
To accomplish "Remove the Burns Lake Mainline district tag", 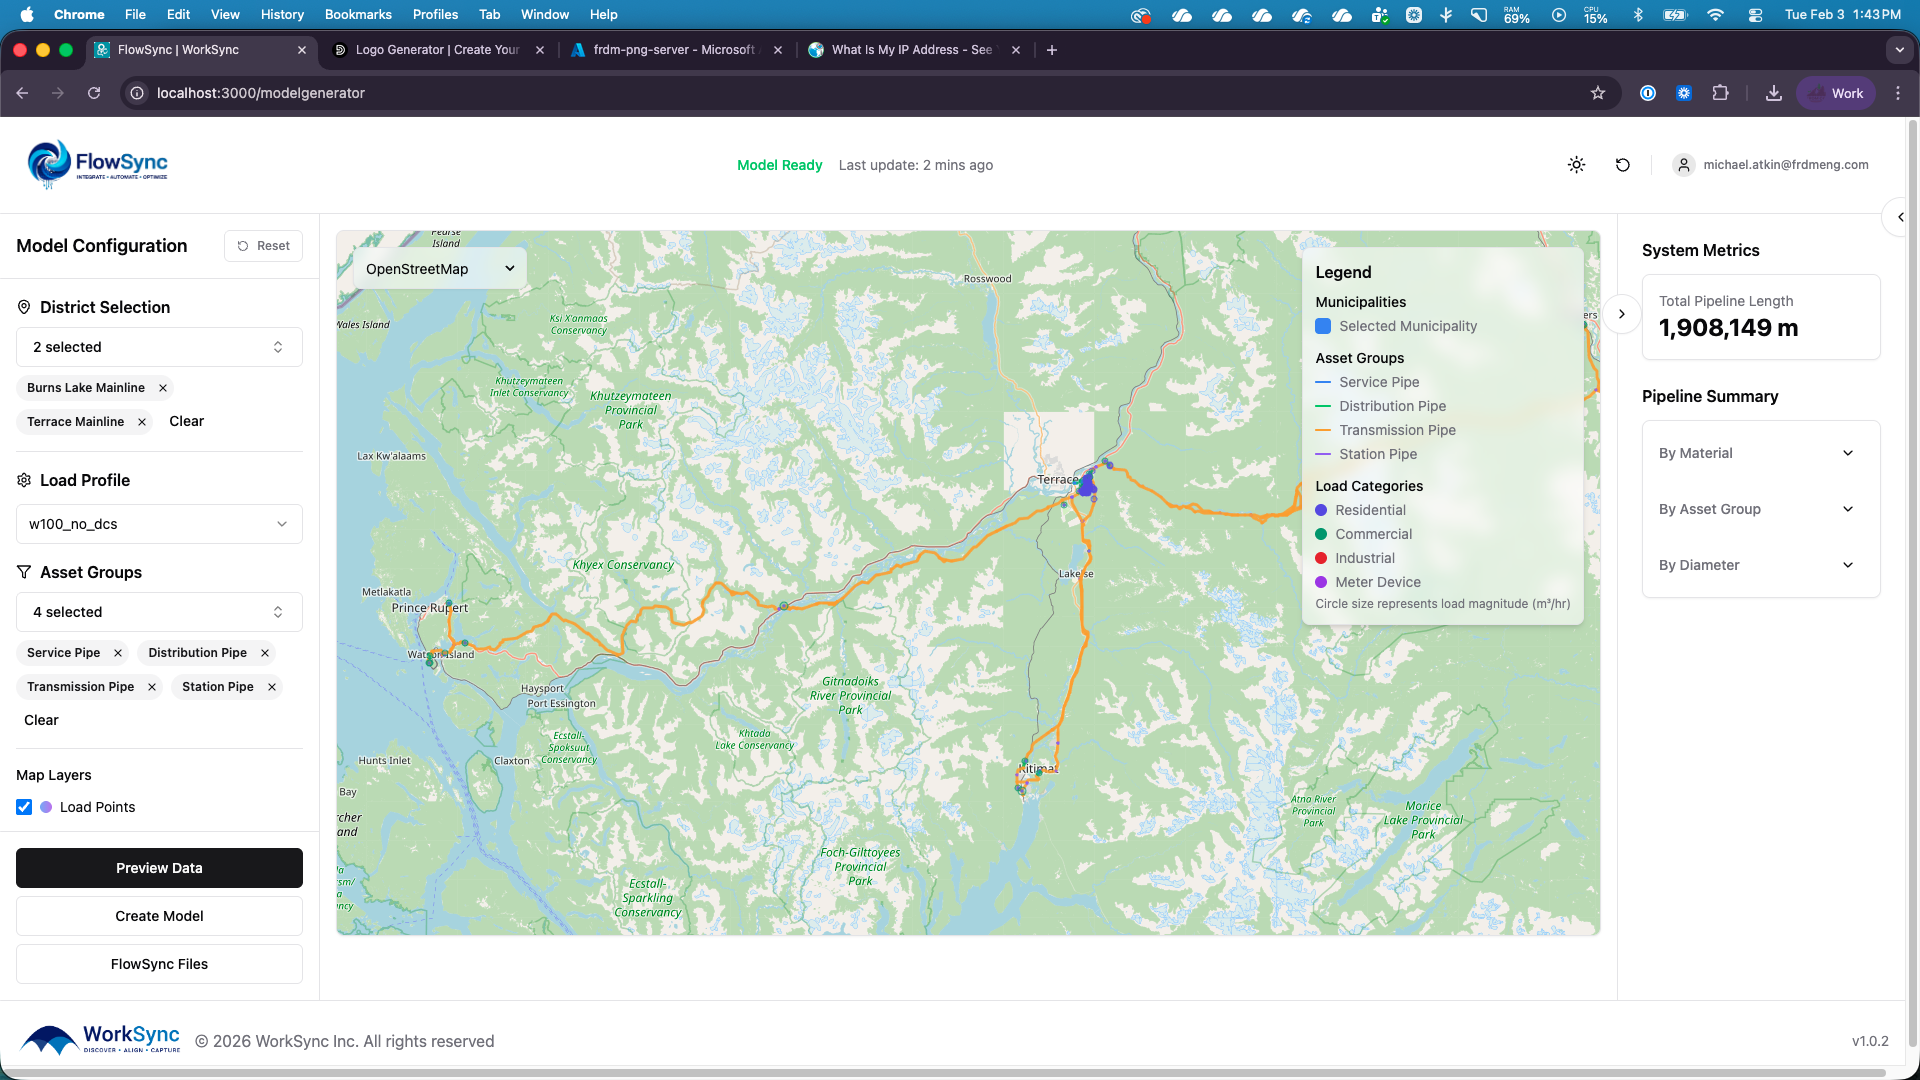I will pyautogui.click(x=163, y=388).
